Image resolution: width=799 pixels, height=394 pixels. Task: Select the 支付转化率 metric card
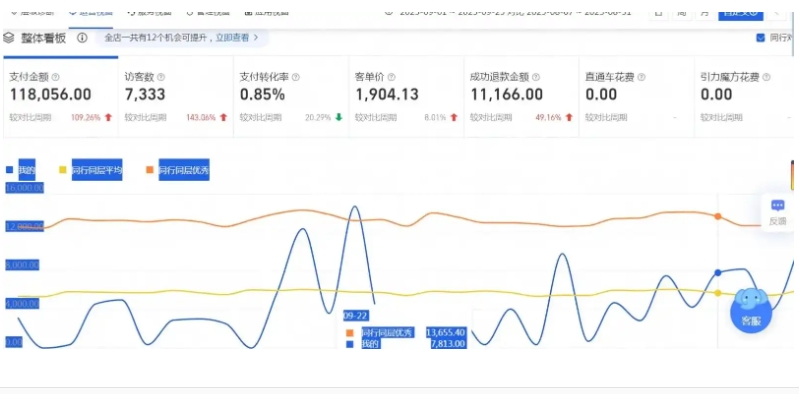click(x=291, y=97)
